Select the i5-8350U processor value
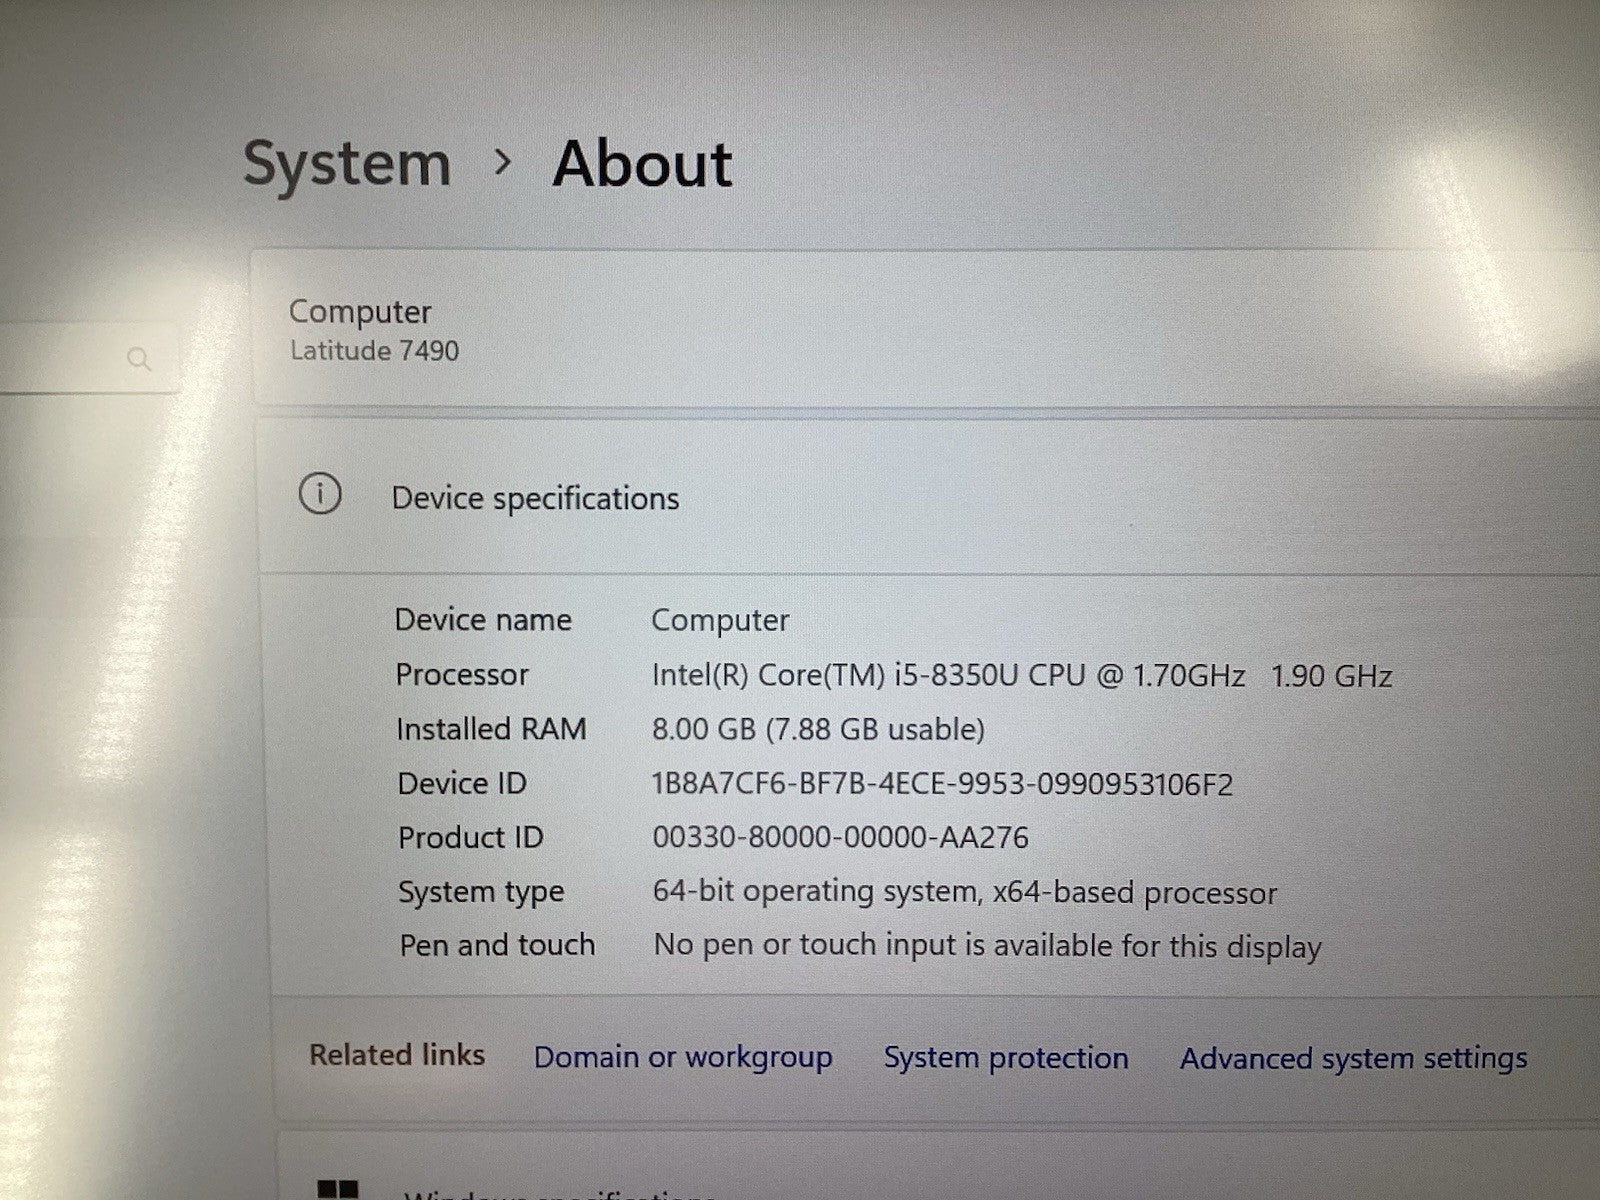Viewport: 1600px width, 1200px height. [1022, 676]
